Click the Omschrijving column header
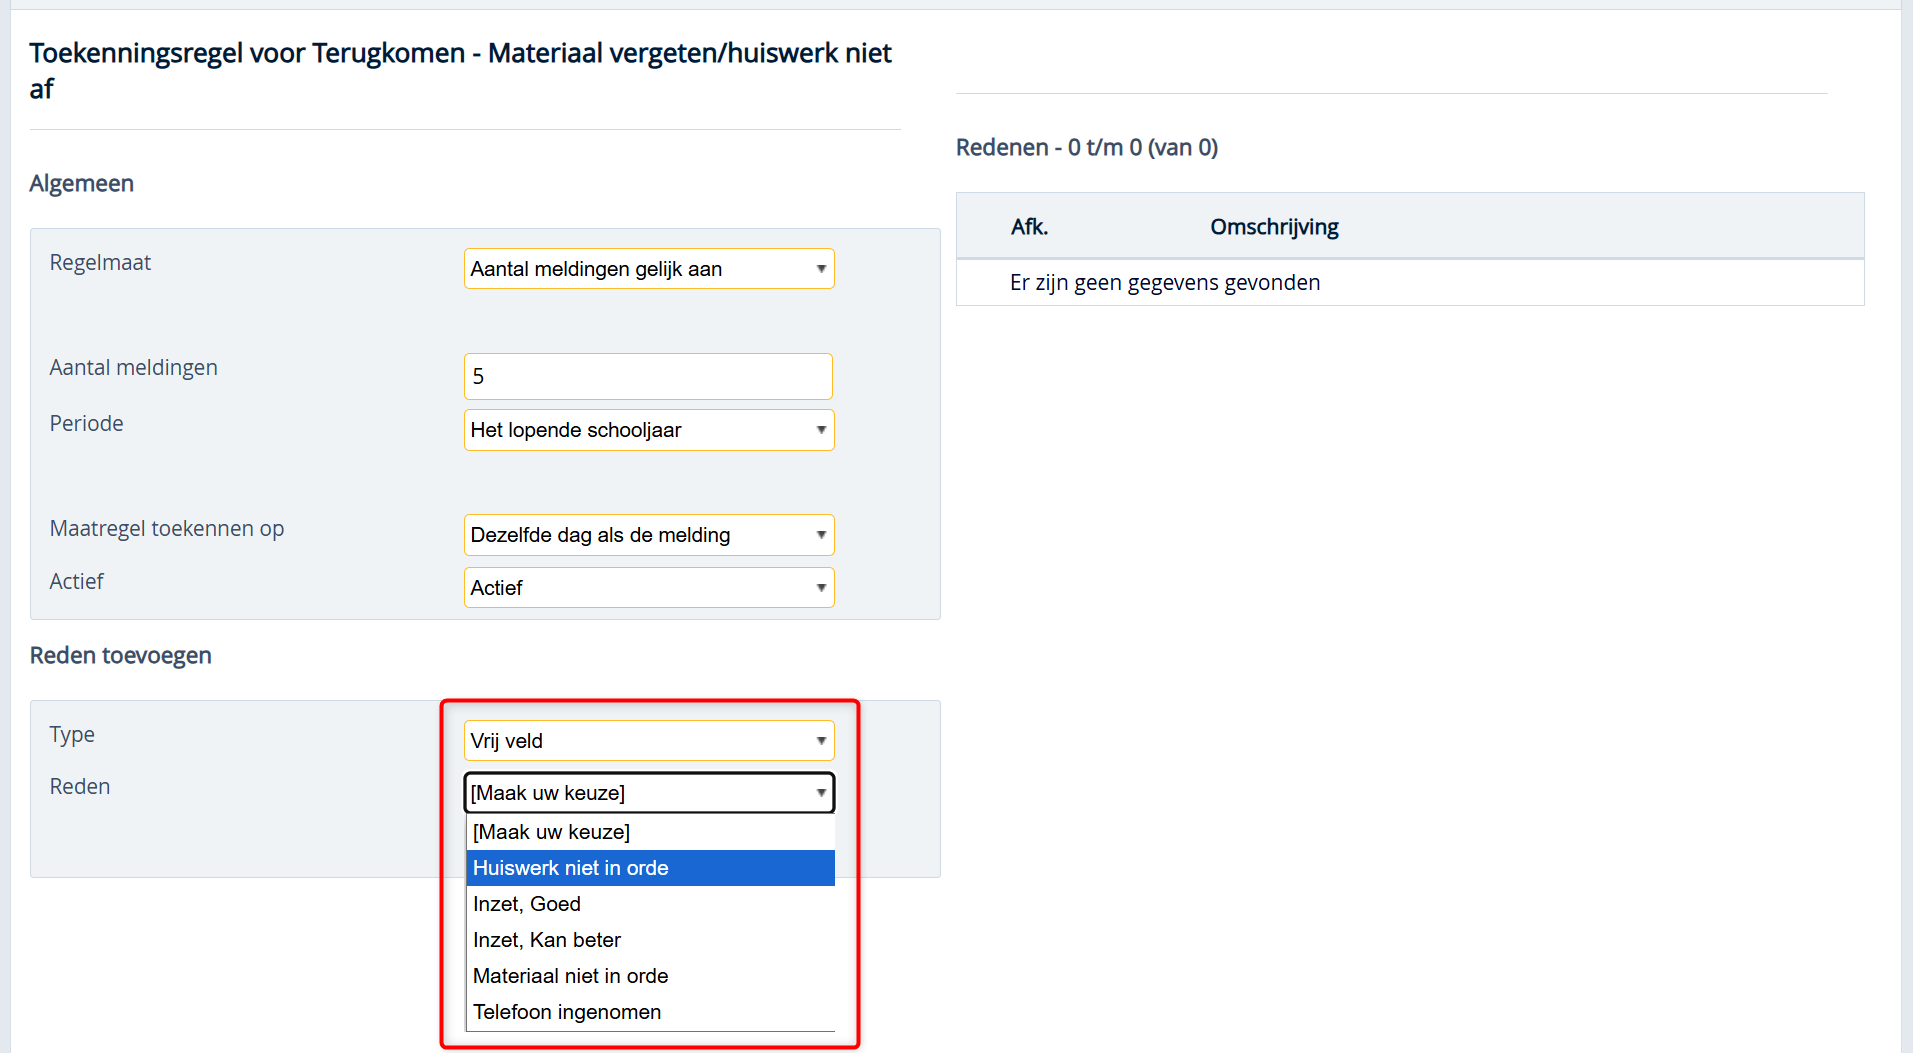1913x1053 pixels. click(1274, 227)
